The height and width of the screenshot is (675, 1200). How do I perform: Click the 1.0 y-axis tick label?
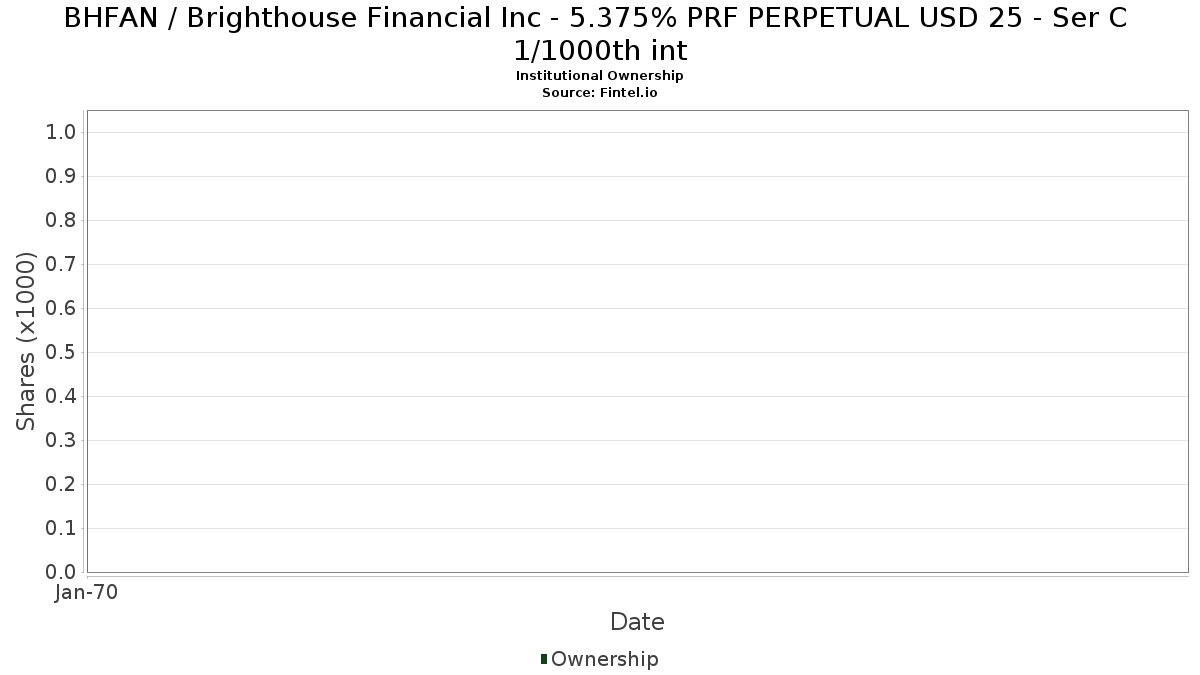coord(62,133)
